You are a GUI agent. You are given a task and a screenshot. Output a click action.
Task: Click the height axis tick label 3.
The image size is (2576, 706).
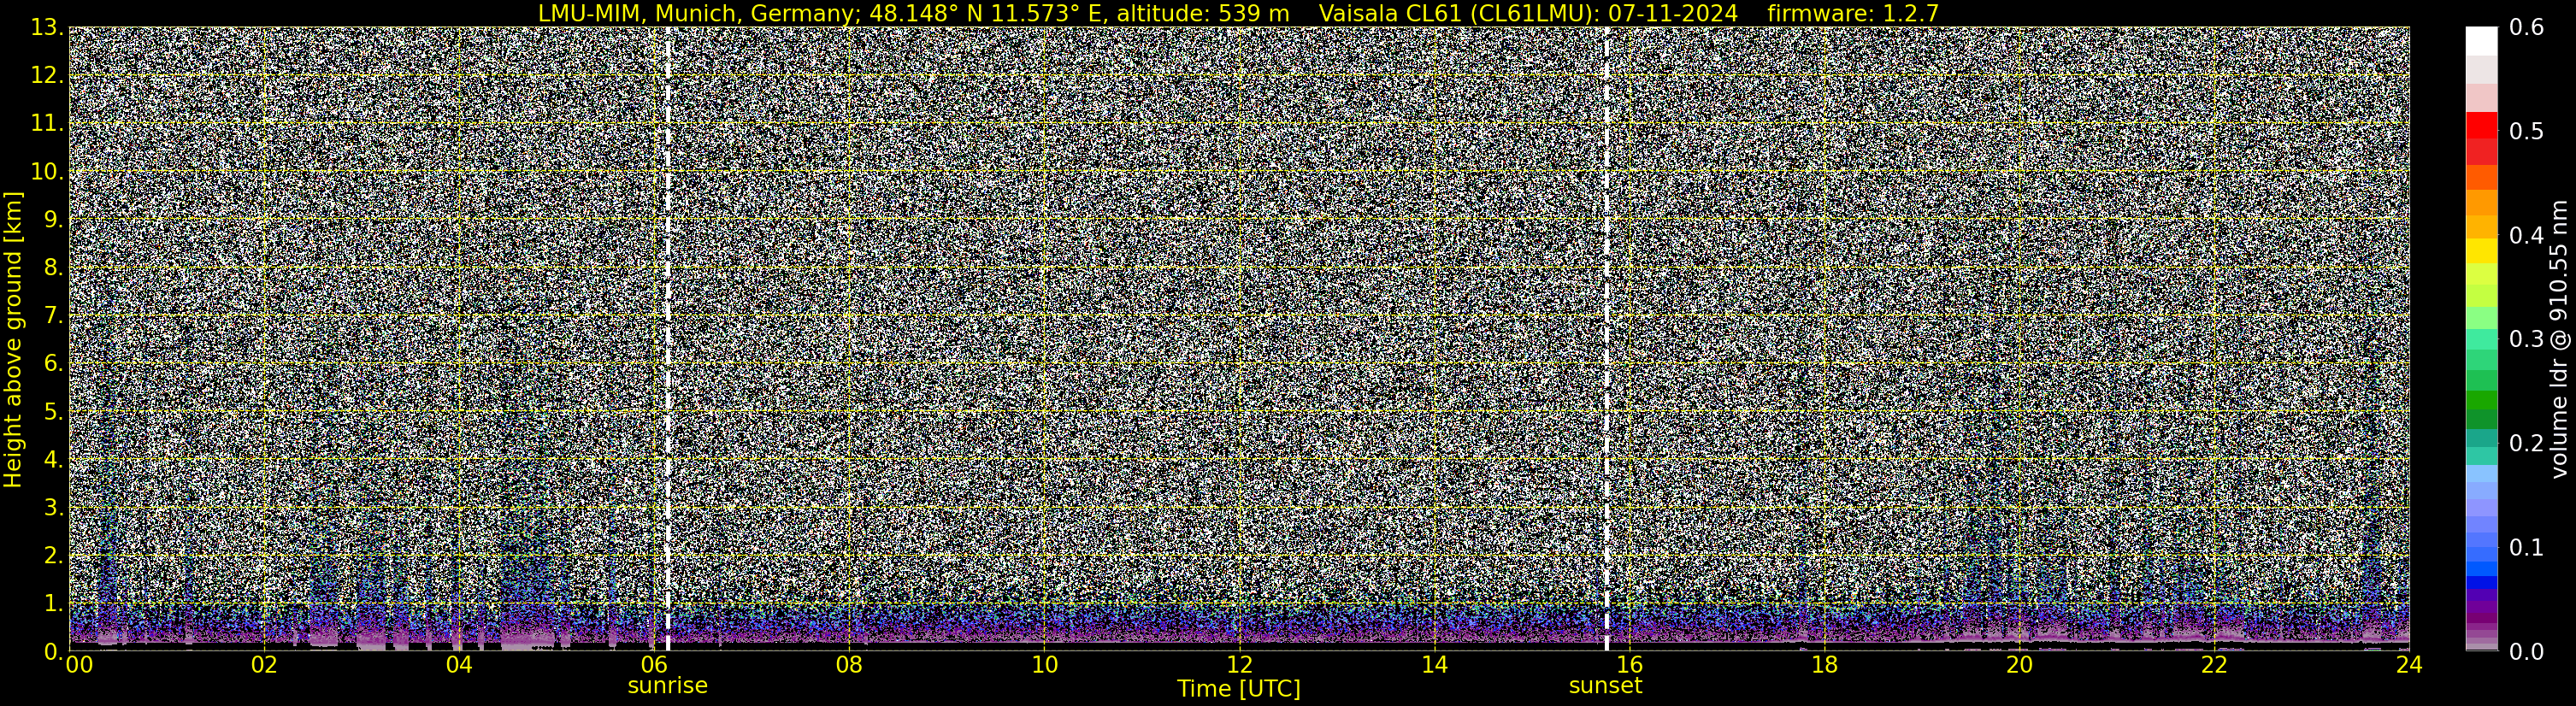tap(53, 508)
